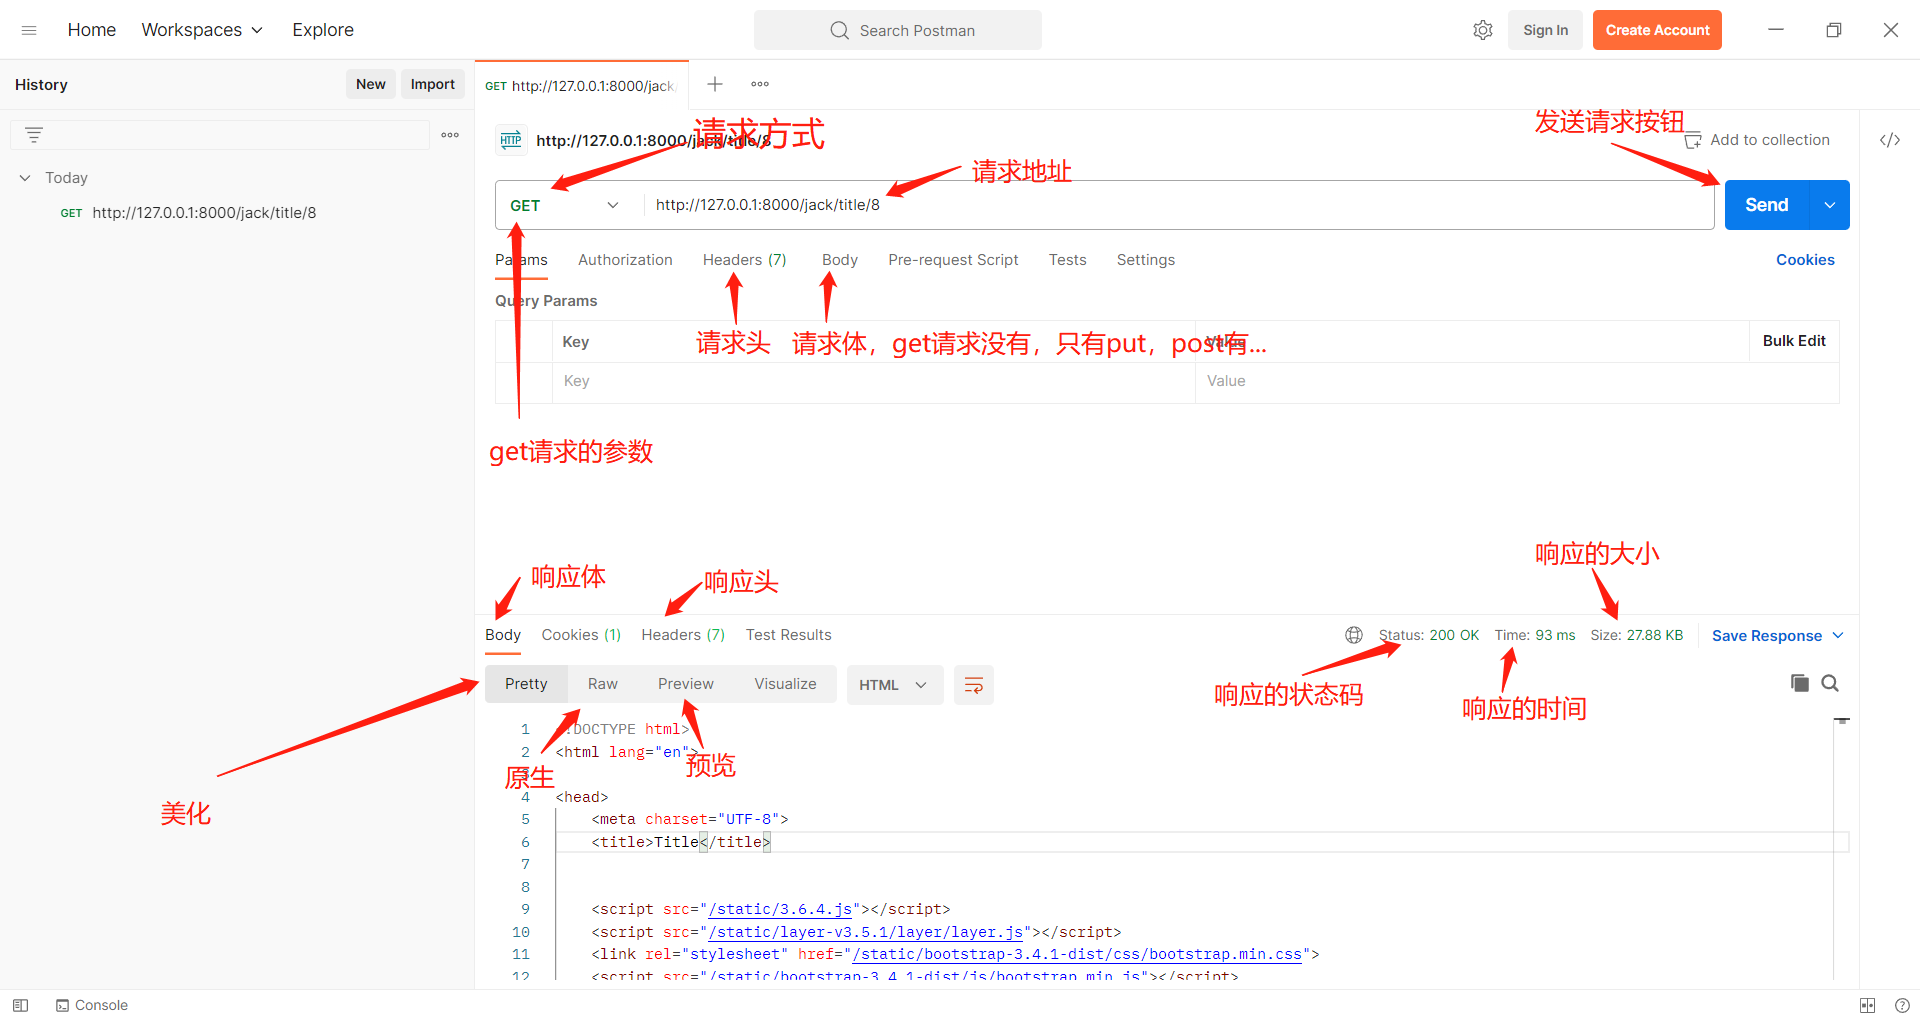Viewport: 1920px width, 1020px height.
Task: Open tab options ellipsis menu
Action: [x=760, y=84]
